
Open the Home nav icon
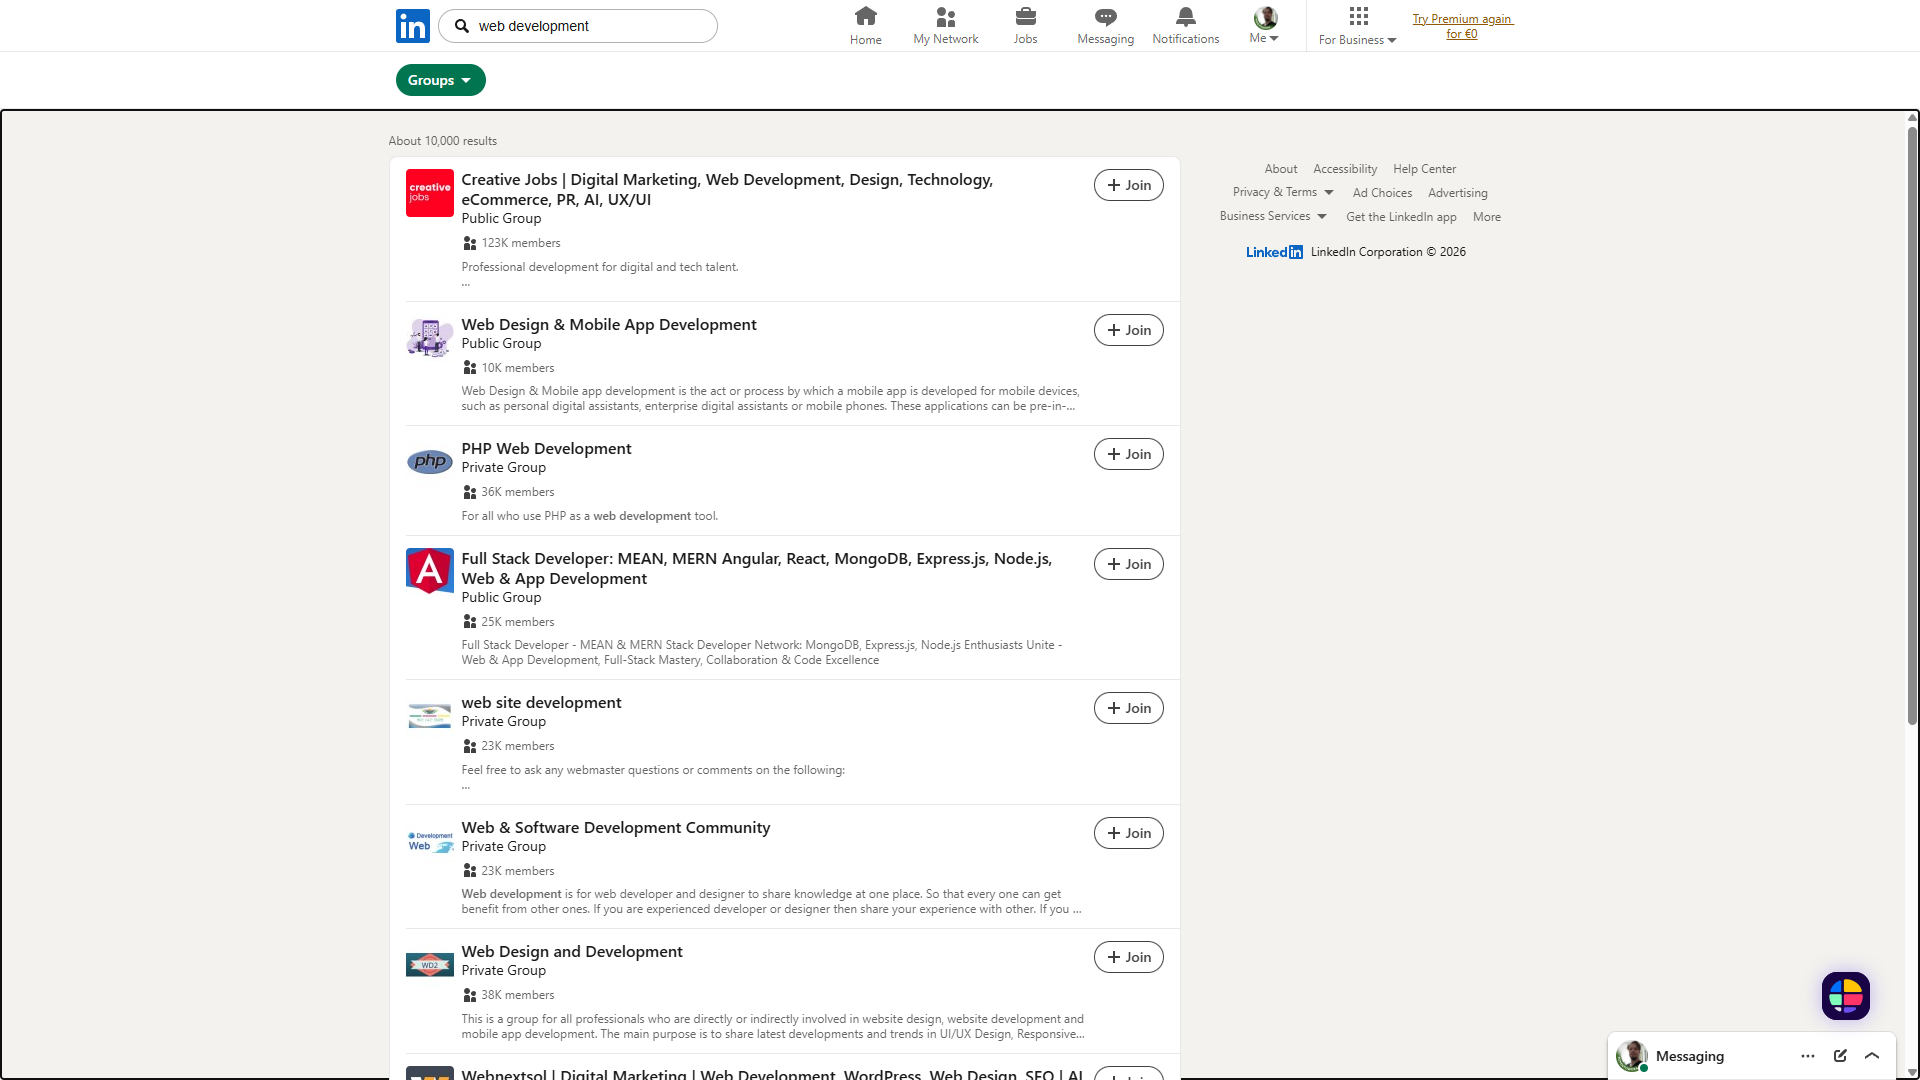click(x=866, y=26)
